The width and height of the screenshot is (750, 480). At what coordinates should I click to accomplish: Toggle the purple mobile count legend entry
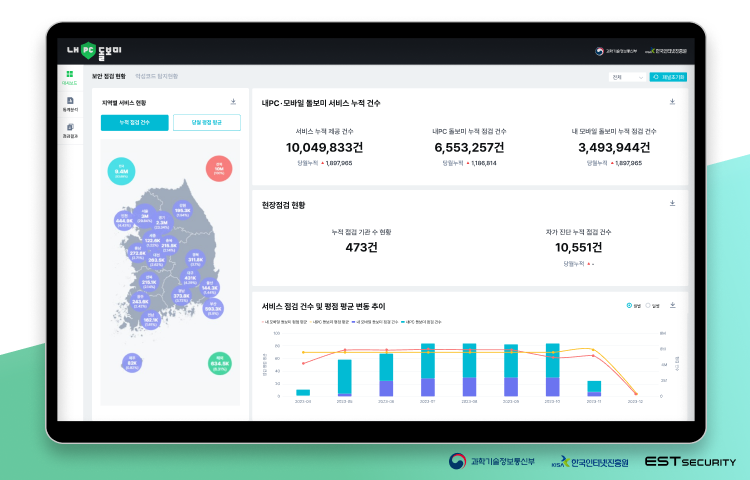tap(375, 322)
